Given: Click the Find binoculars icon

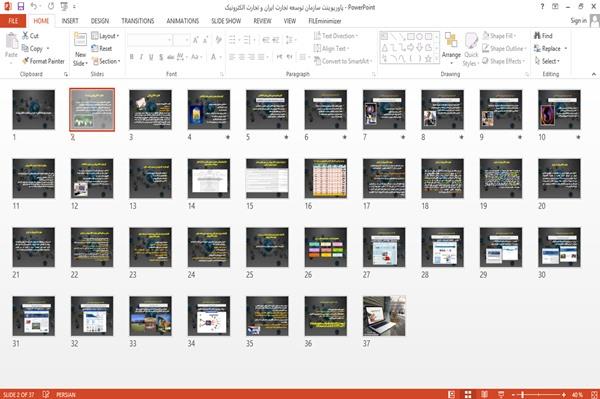Looking at the screenshot, I should tap(537, 36).
